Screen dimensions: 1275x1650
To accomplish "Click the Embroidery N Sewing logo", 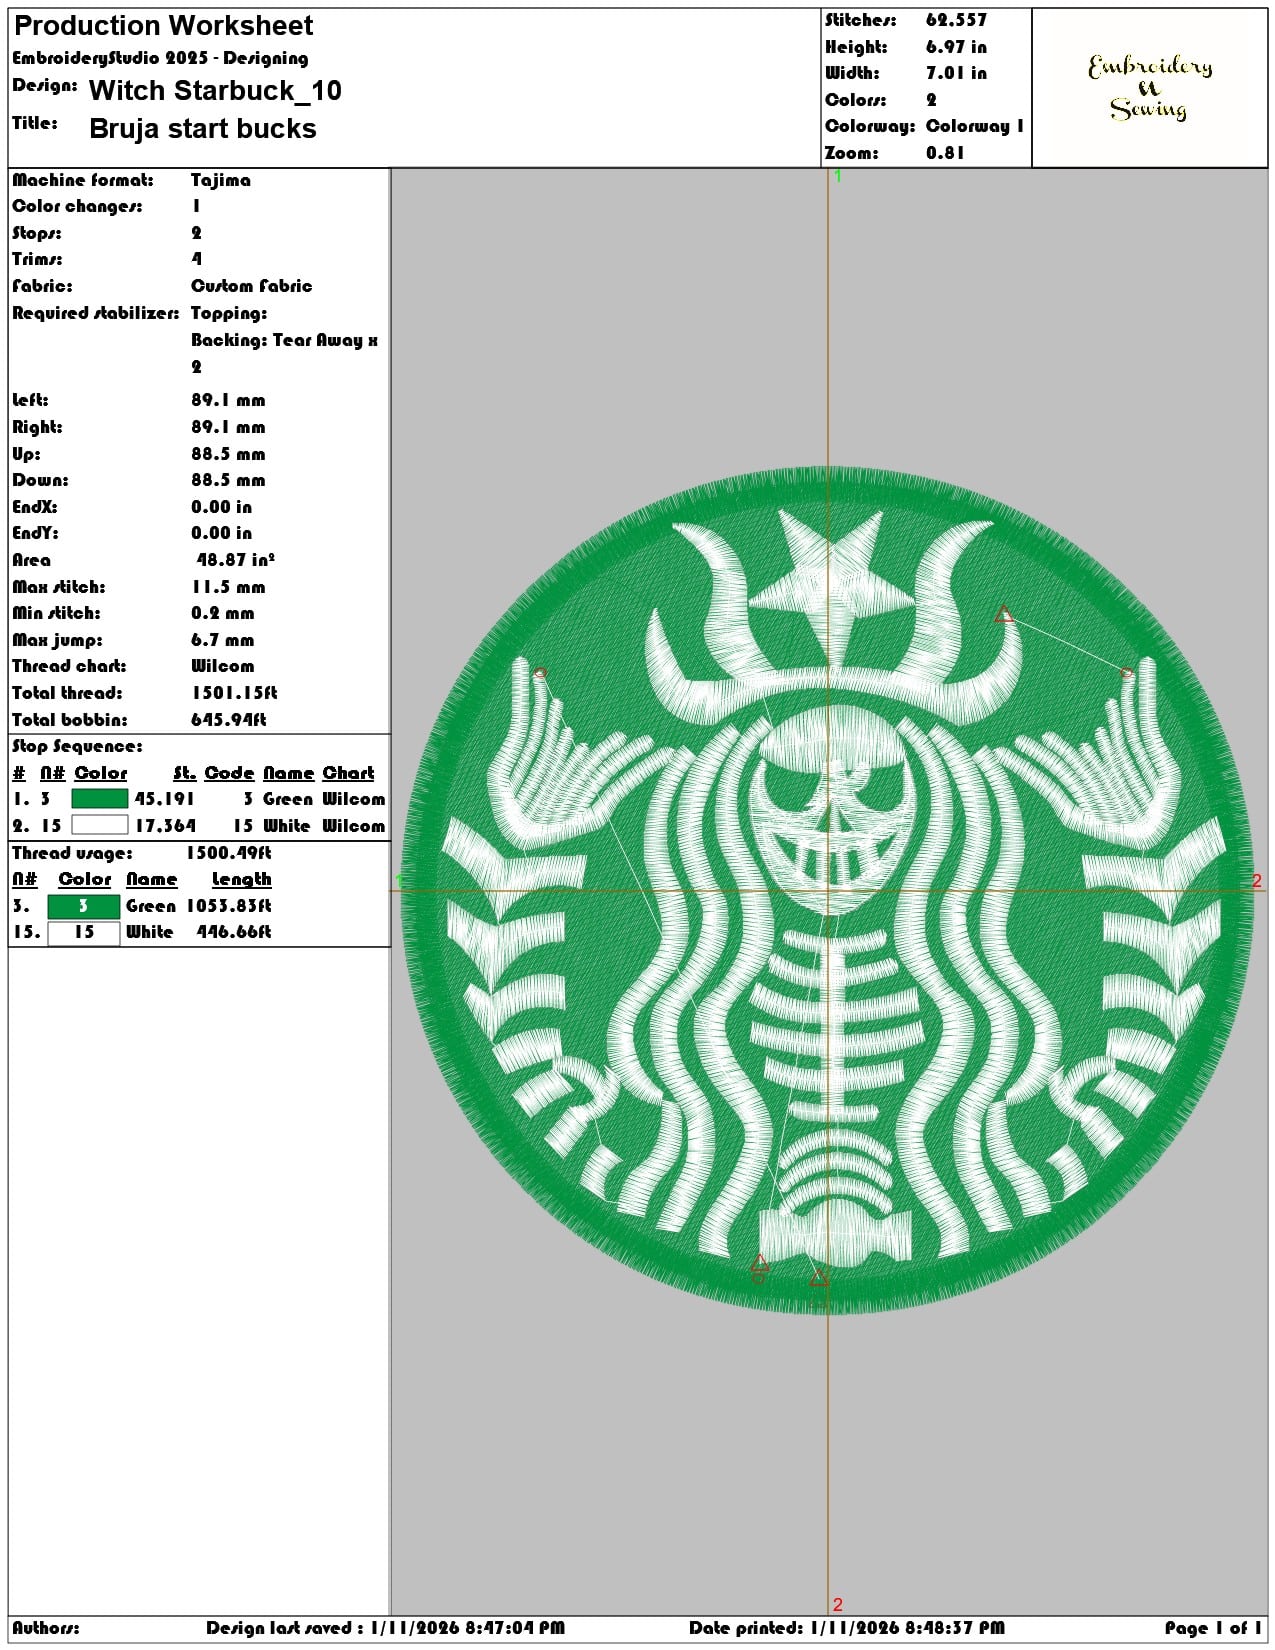I will coord(1150,88).
